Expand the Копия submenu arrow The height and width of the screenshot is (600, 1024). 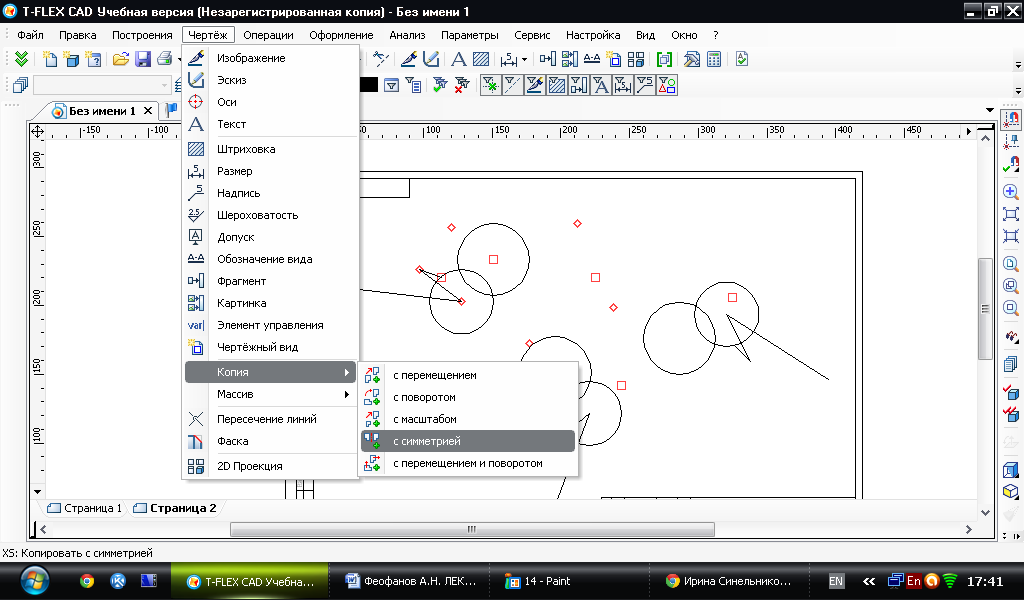coord(347,372)
